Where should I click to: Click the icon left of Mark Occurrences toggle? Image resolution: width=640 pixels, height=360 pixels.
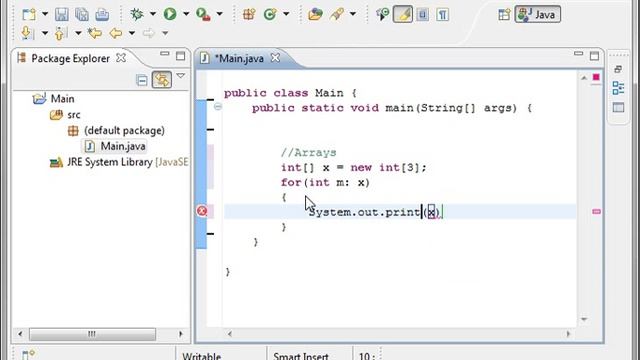382,15
